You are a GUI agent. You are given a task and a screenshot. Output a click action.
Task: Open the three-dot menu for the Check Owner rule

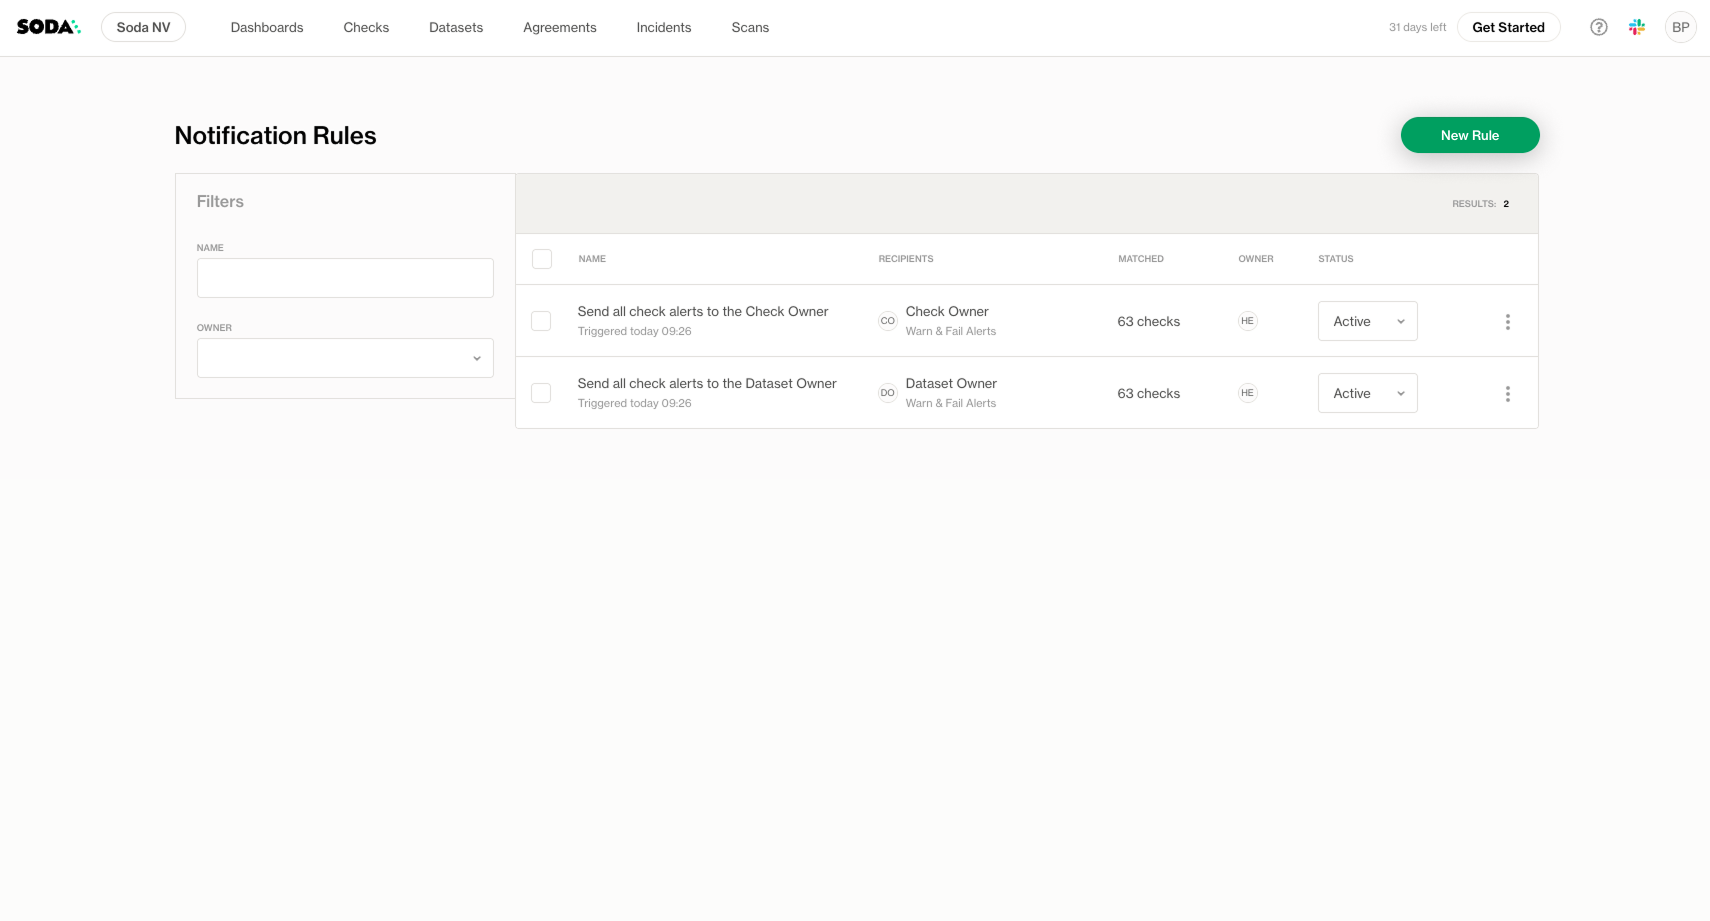pos(1507,322)
